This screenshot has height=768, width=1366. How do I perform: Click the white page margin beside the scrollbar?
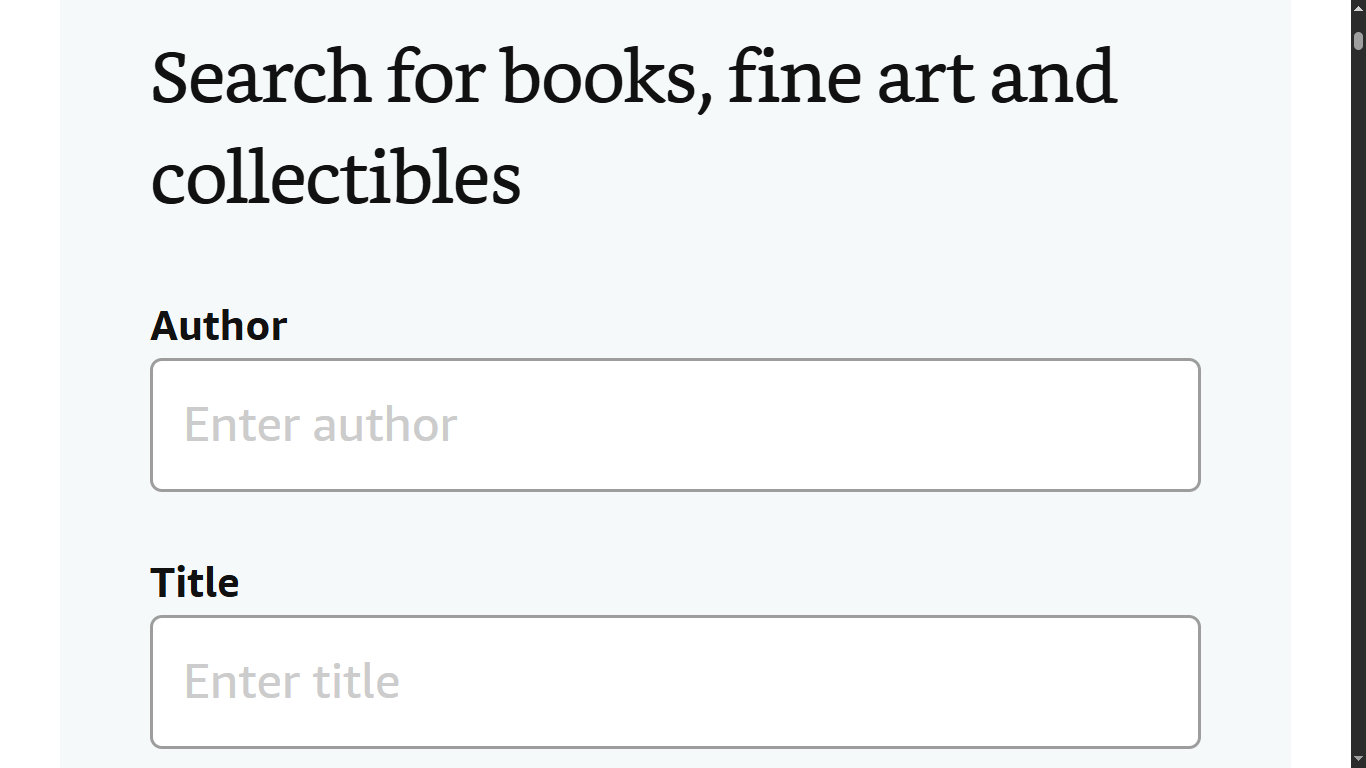point(1320,400)
